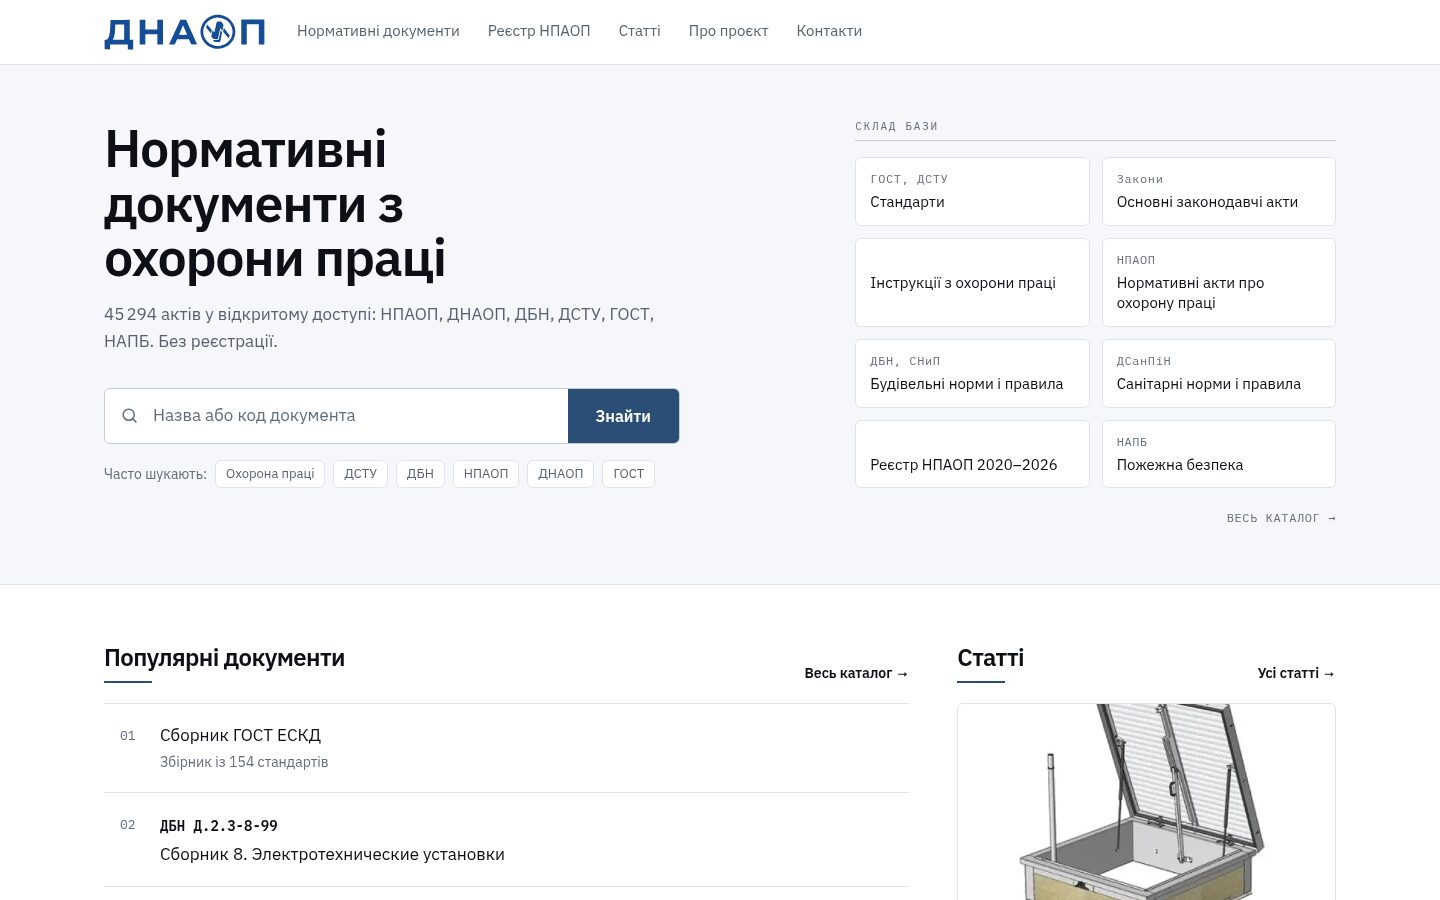The height and width of the screenshot is (900, 1440).
Task: Select the Охорона праці quick search chip
Action: coord(270,474)
